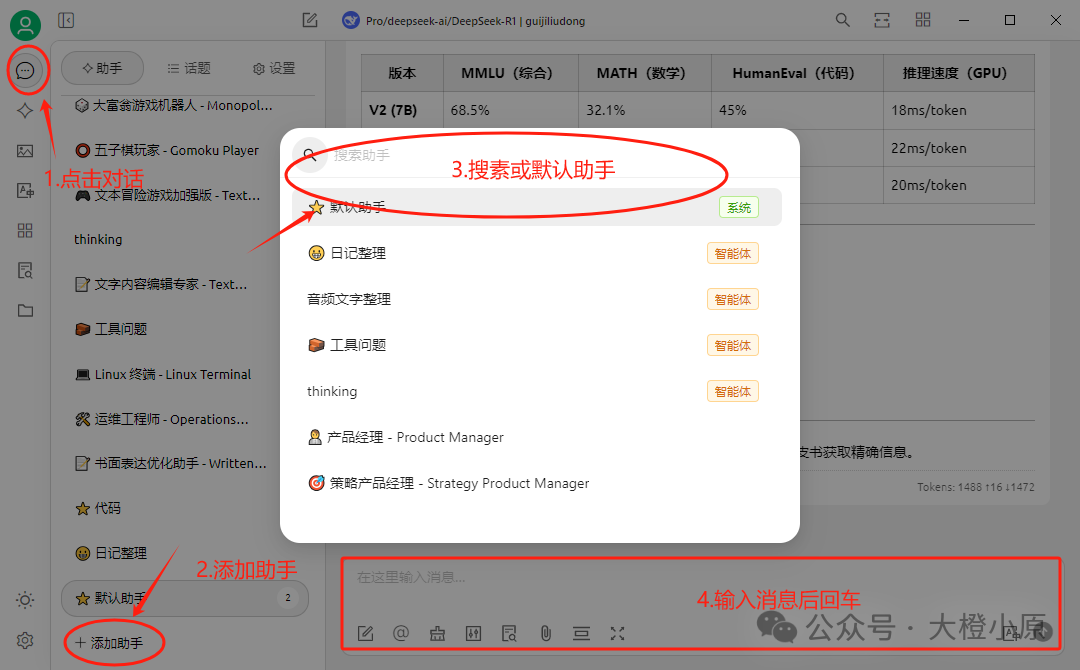Click the expand input box icon
Image resolution: width=1080 pixels, height=670 pixels.
617,634
